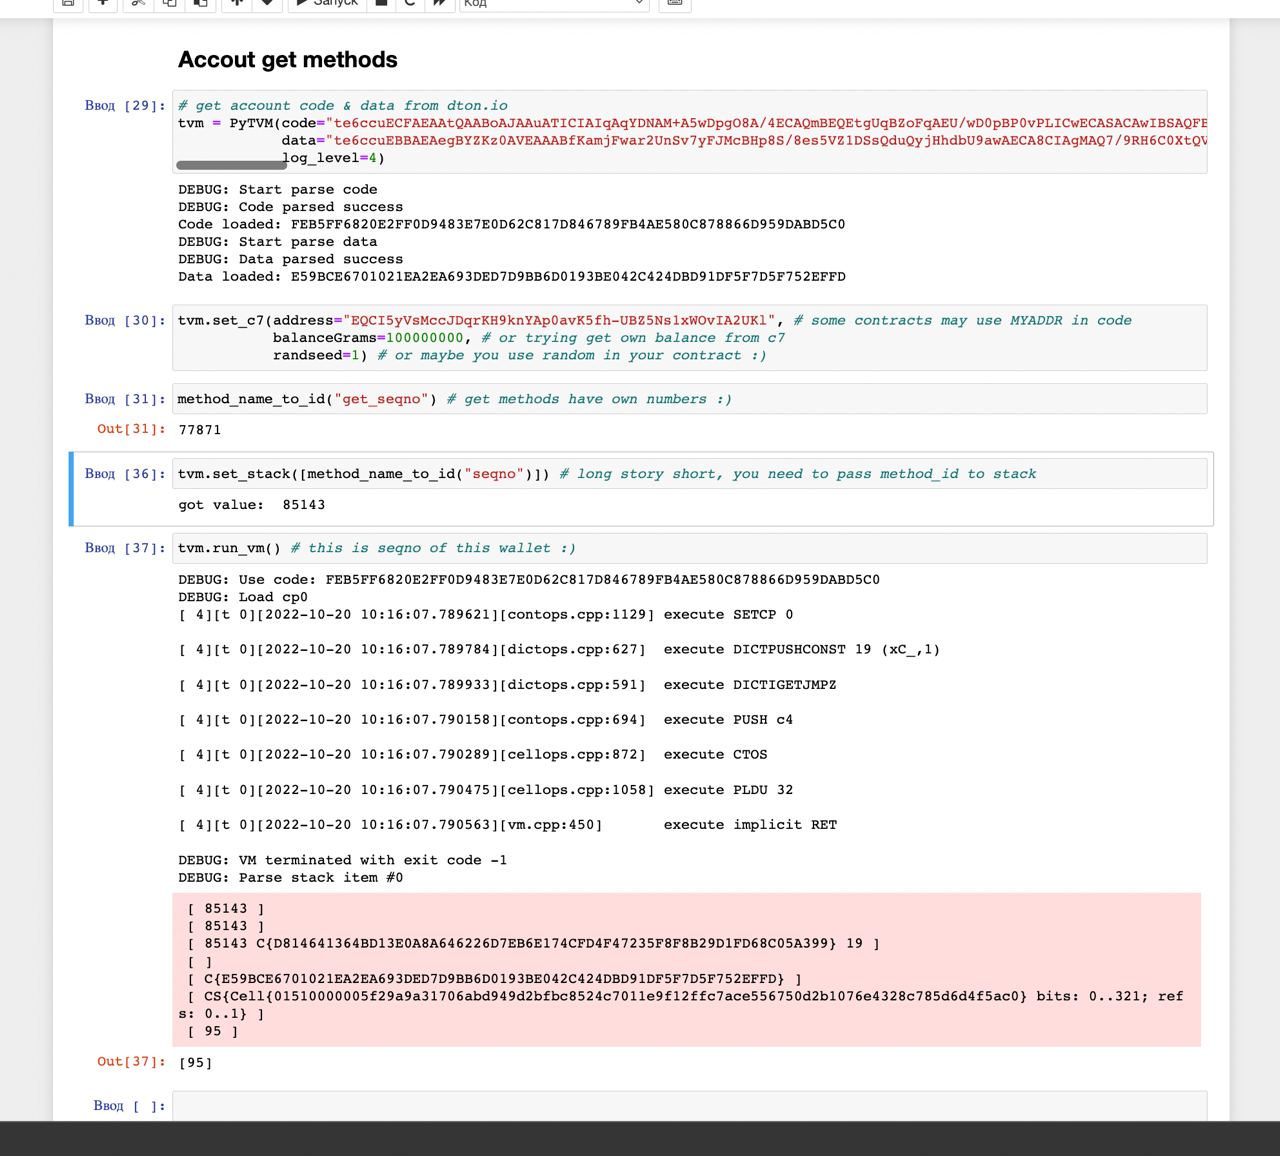Image resolution: width=1280 pixels, height=1156 pixels.
Task: Click the 'execute DICTPUSHCONST 19' log line
Action: pos(559,650)
